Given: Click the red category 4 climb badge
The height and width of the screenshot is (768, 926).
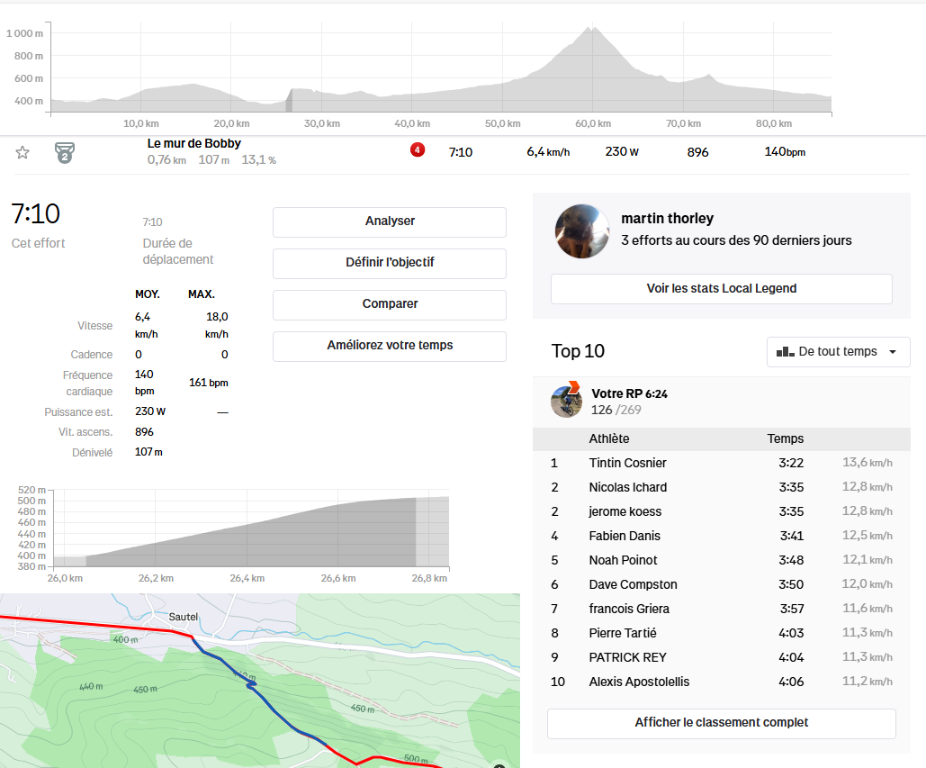Looking at the screenshot, I should pyautogui.click(x=418, y=150).
